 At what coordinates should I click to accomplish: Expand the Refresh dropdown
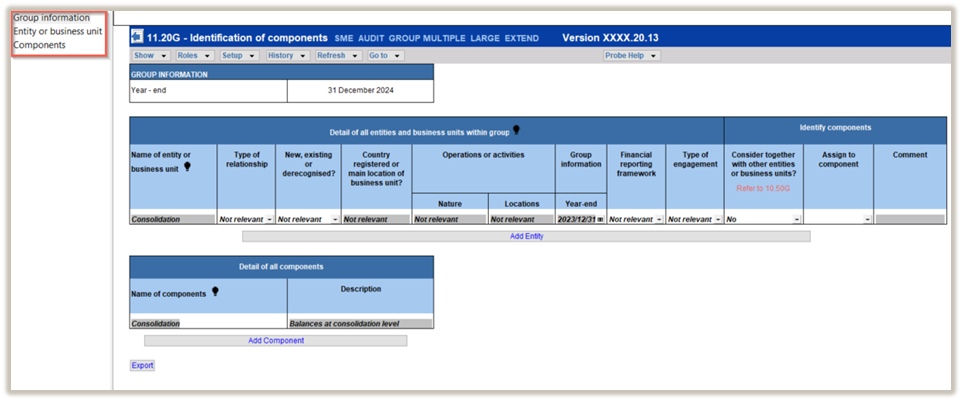tap(337, 56)
